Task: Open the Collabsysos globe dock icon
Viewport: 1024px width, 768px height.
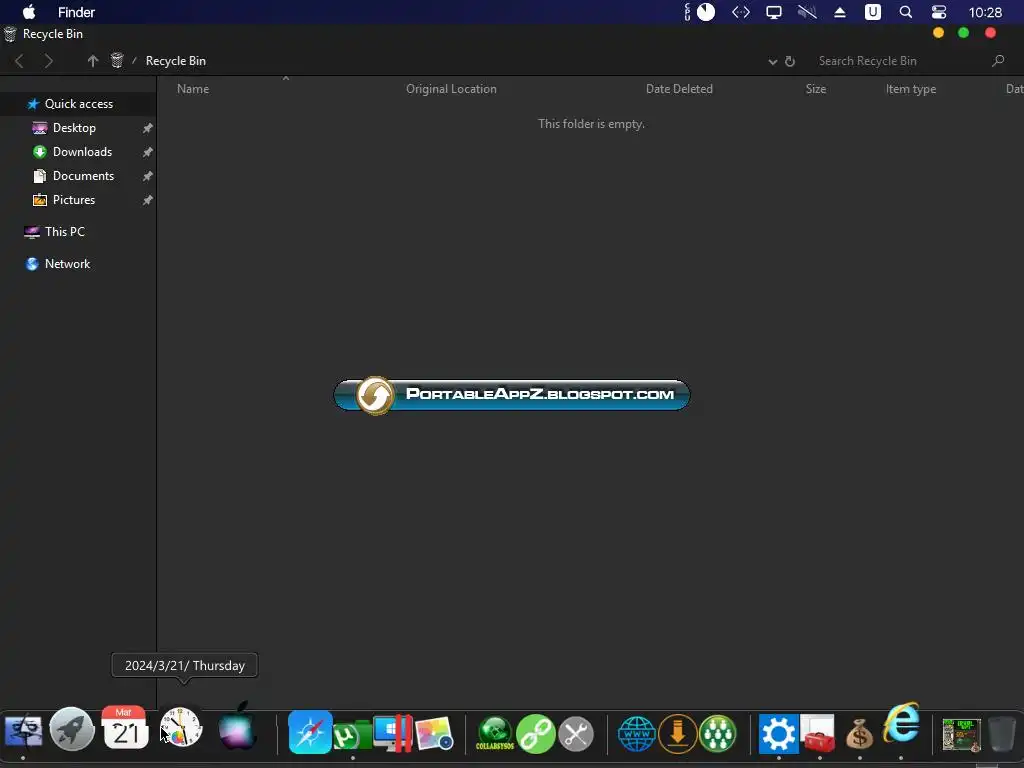Action: [495, 733]
